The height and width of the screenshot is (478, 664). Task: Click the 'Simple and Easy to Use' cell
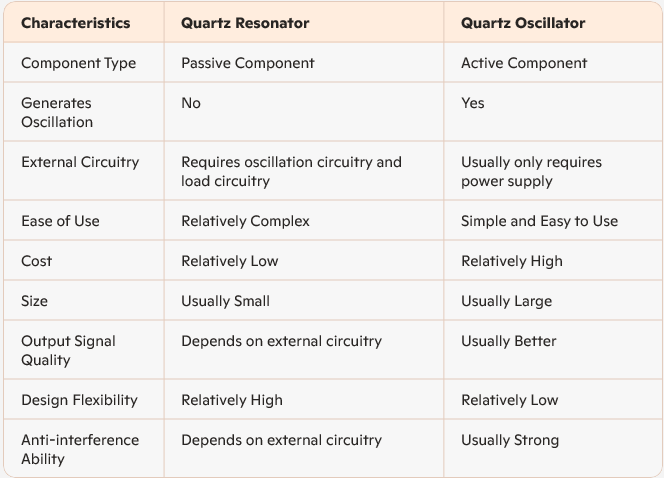coord(539,221)
